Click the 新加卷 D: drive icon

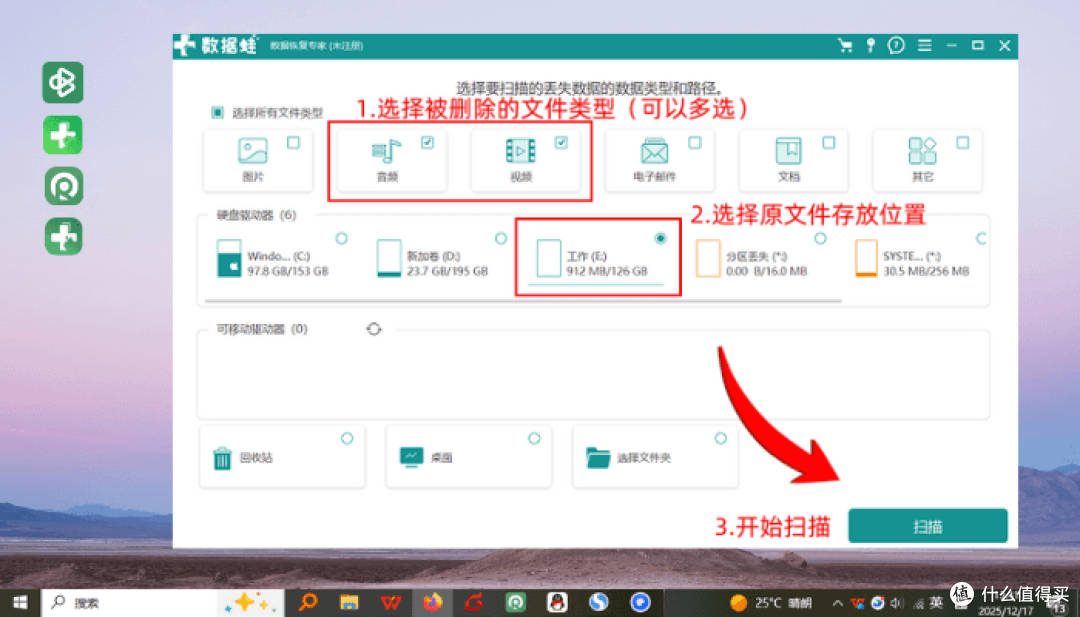tap(388, 258)
